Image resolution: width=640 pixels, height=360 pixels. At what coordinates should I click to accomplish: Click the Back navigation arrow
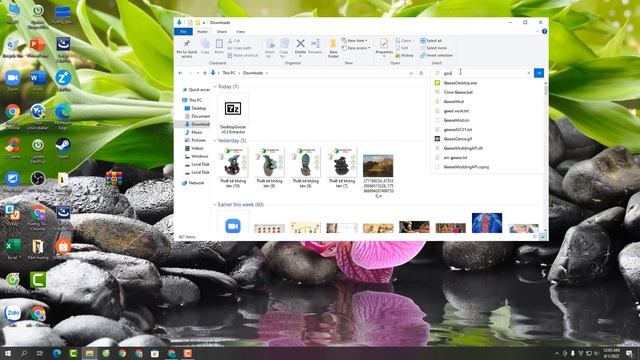pos(180,73)
